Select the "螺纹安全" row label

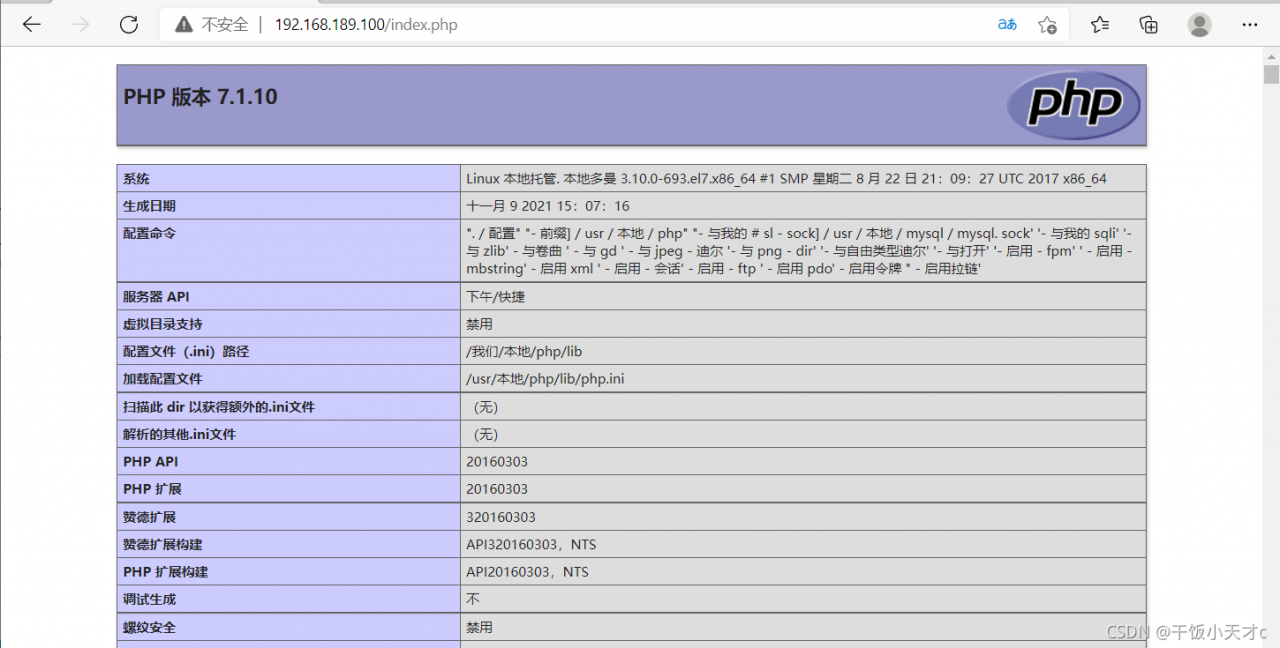149,627
